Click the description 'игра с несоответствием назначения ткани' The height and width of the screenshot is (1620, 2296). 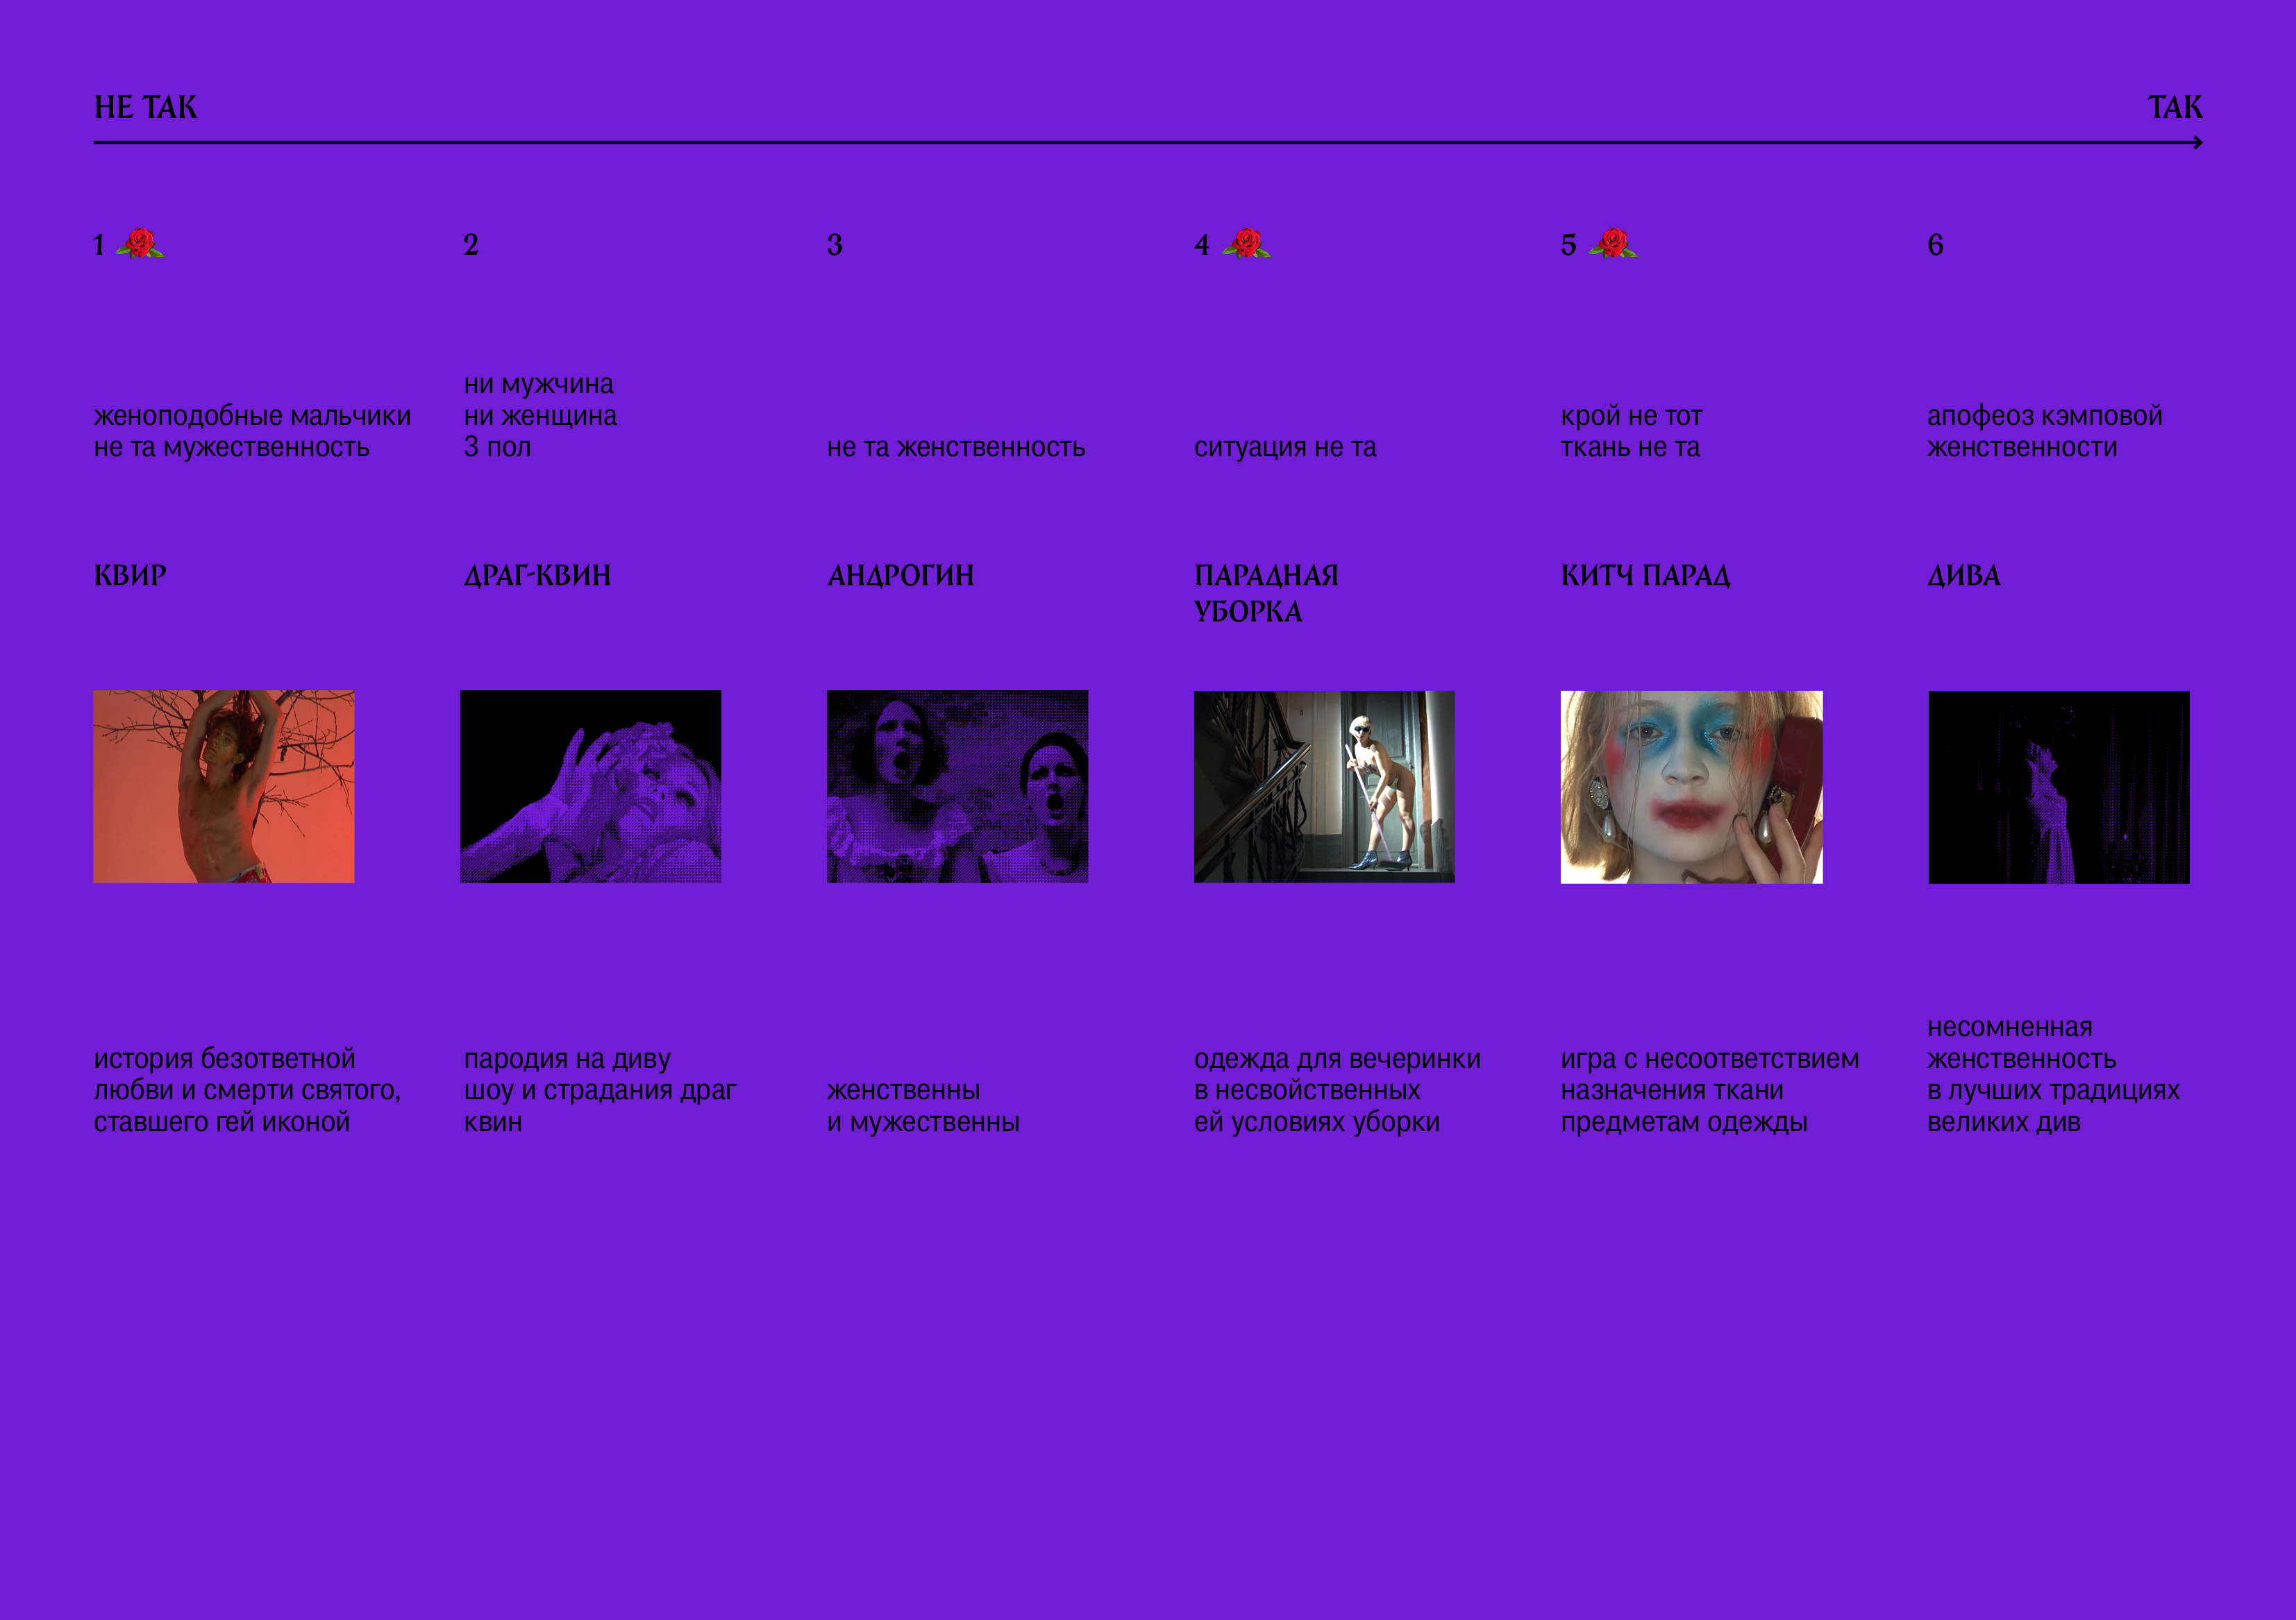[1710, 1074]
